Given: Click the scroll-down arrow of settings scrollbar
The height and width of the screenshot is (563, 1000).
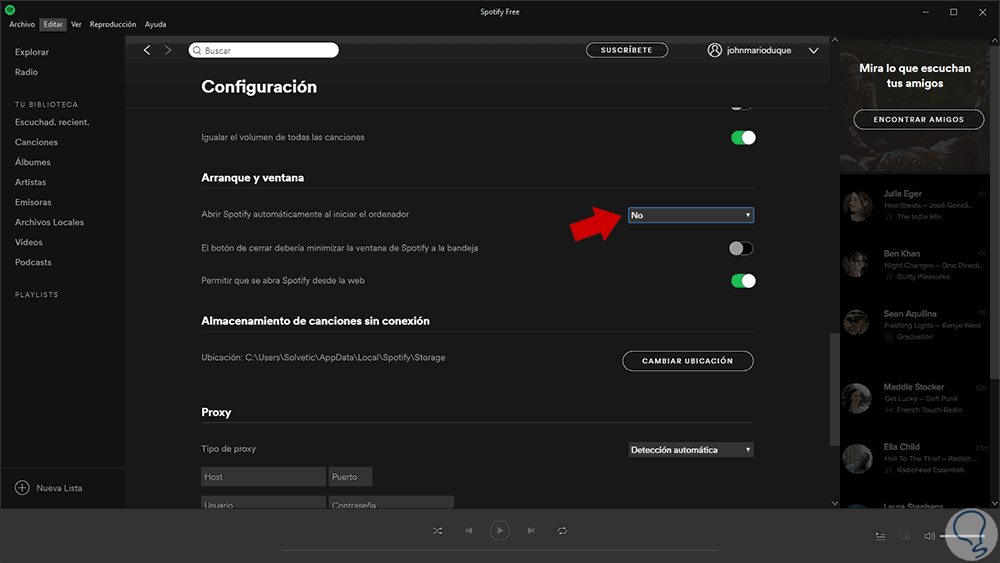Looking at the screenshot, I should [x=834, y=503].
